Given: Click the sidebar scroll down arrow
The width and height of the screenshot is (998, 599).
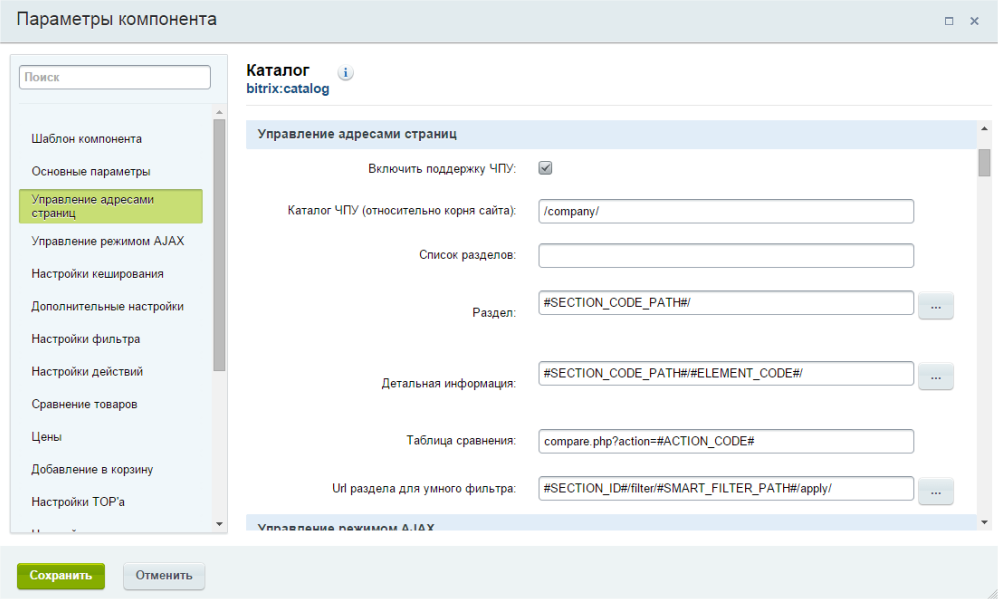Looking at the screenshot, I should click(x=220, y=523).
